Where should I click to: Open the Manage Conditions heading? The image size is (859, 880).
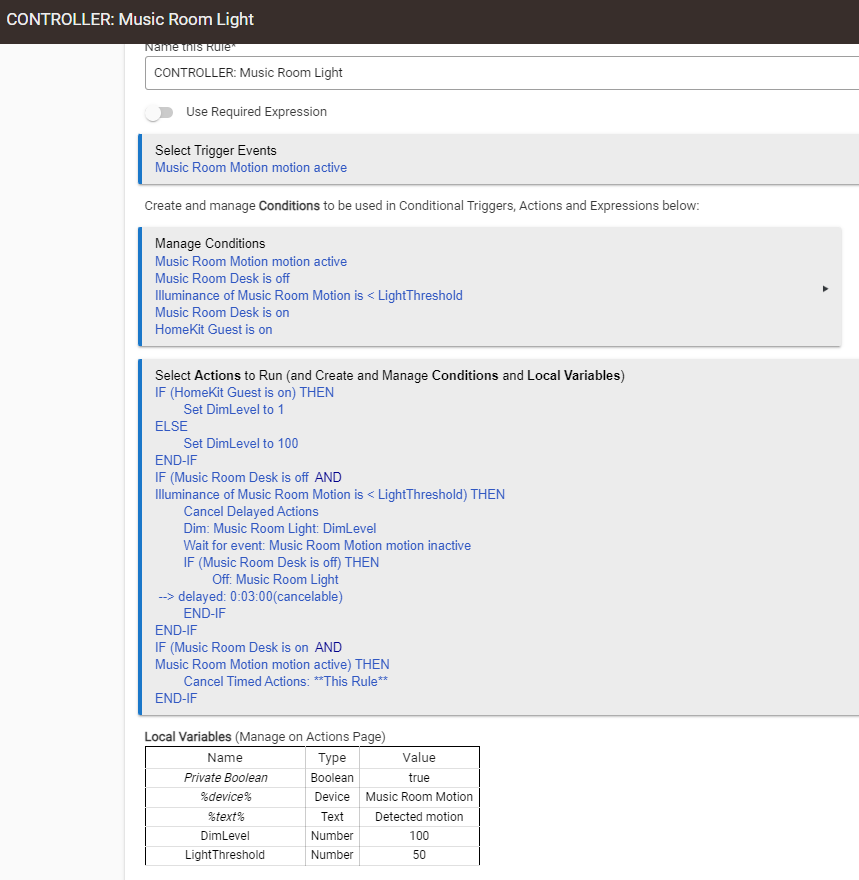210,243
